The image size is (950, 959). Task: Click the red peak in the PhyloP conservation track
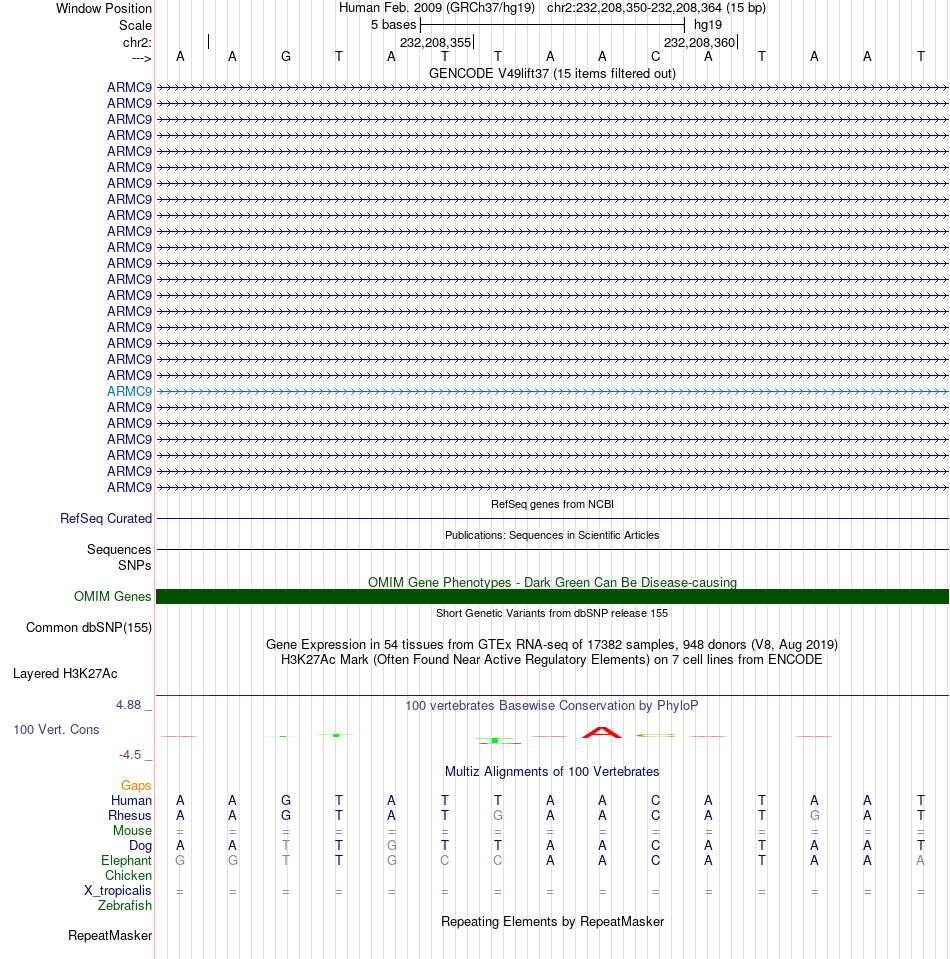[602, 733]
